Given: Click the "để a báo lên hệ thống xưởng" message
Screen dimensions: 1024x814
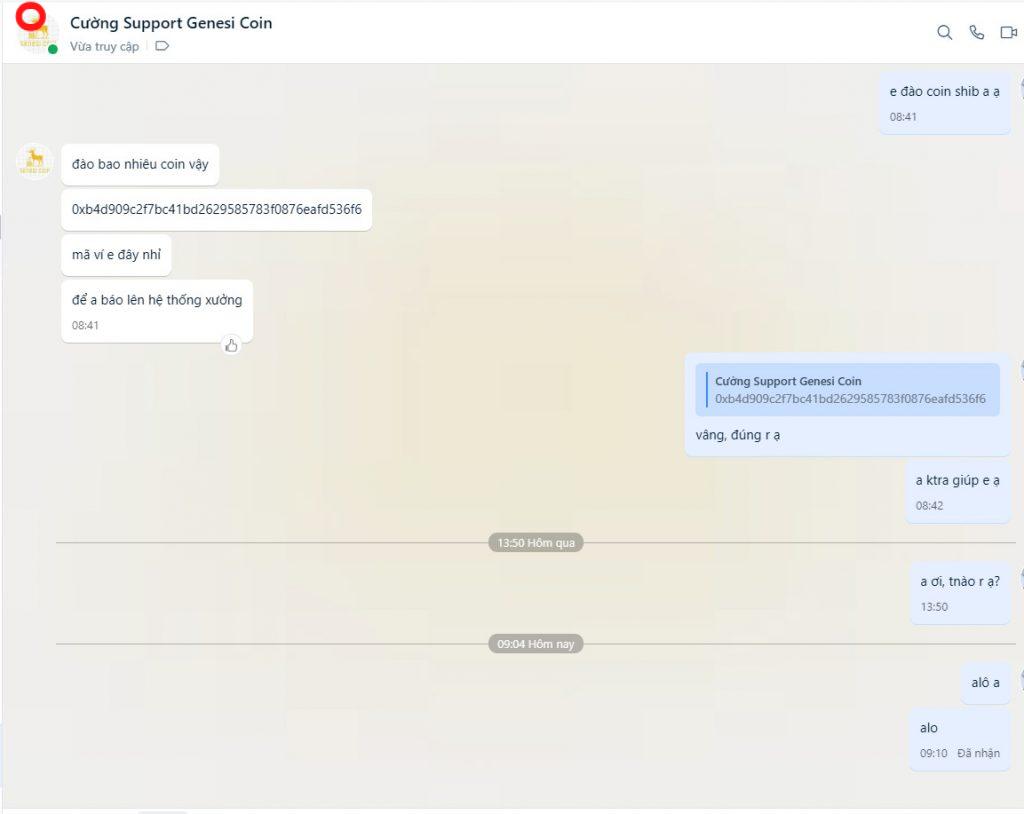Looking at the screenshot, I should coord(157,300).
